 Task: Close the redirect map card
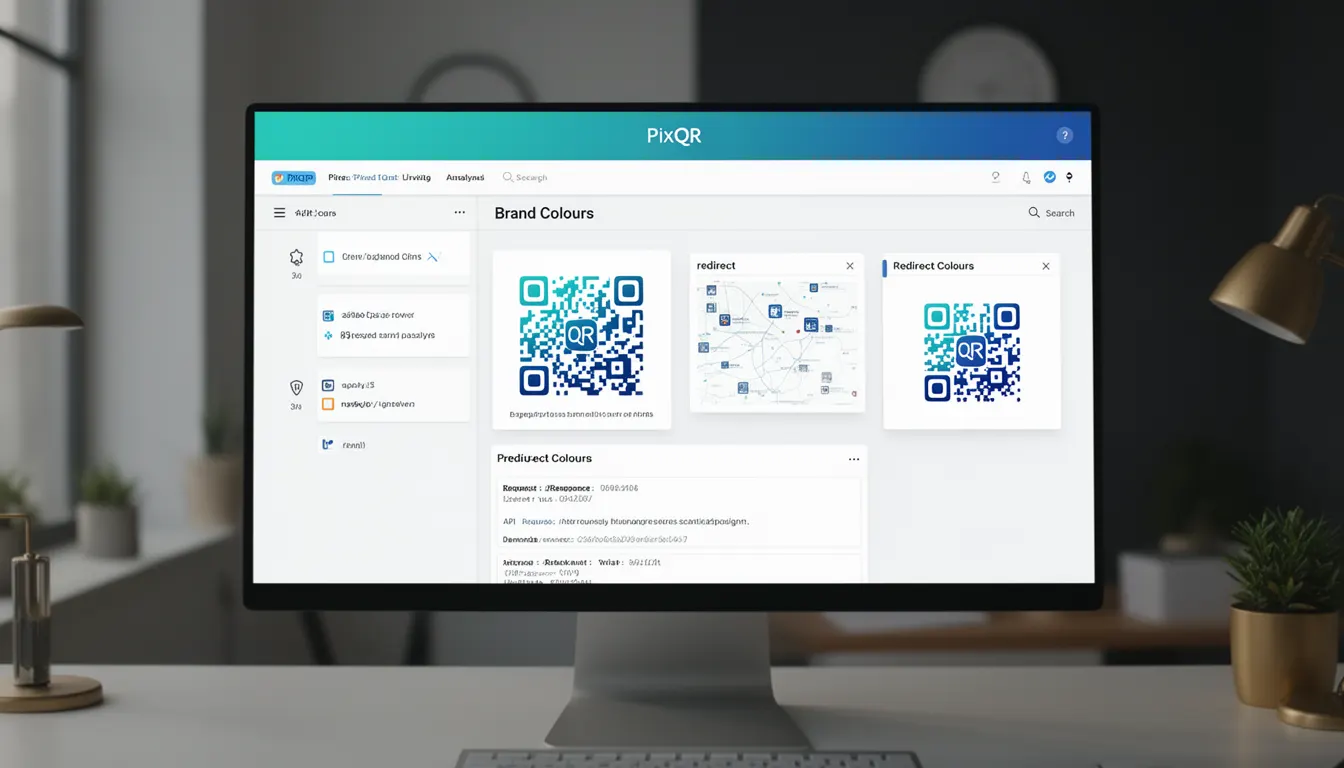[x=850, y=266]
